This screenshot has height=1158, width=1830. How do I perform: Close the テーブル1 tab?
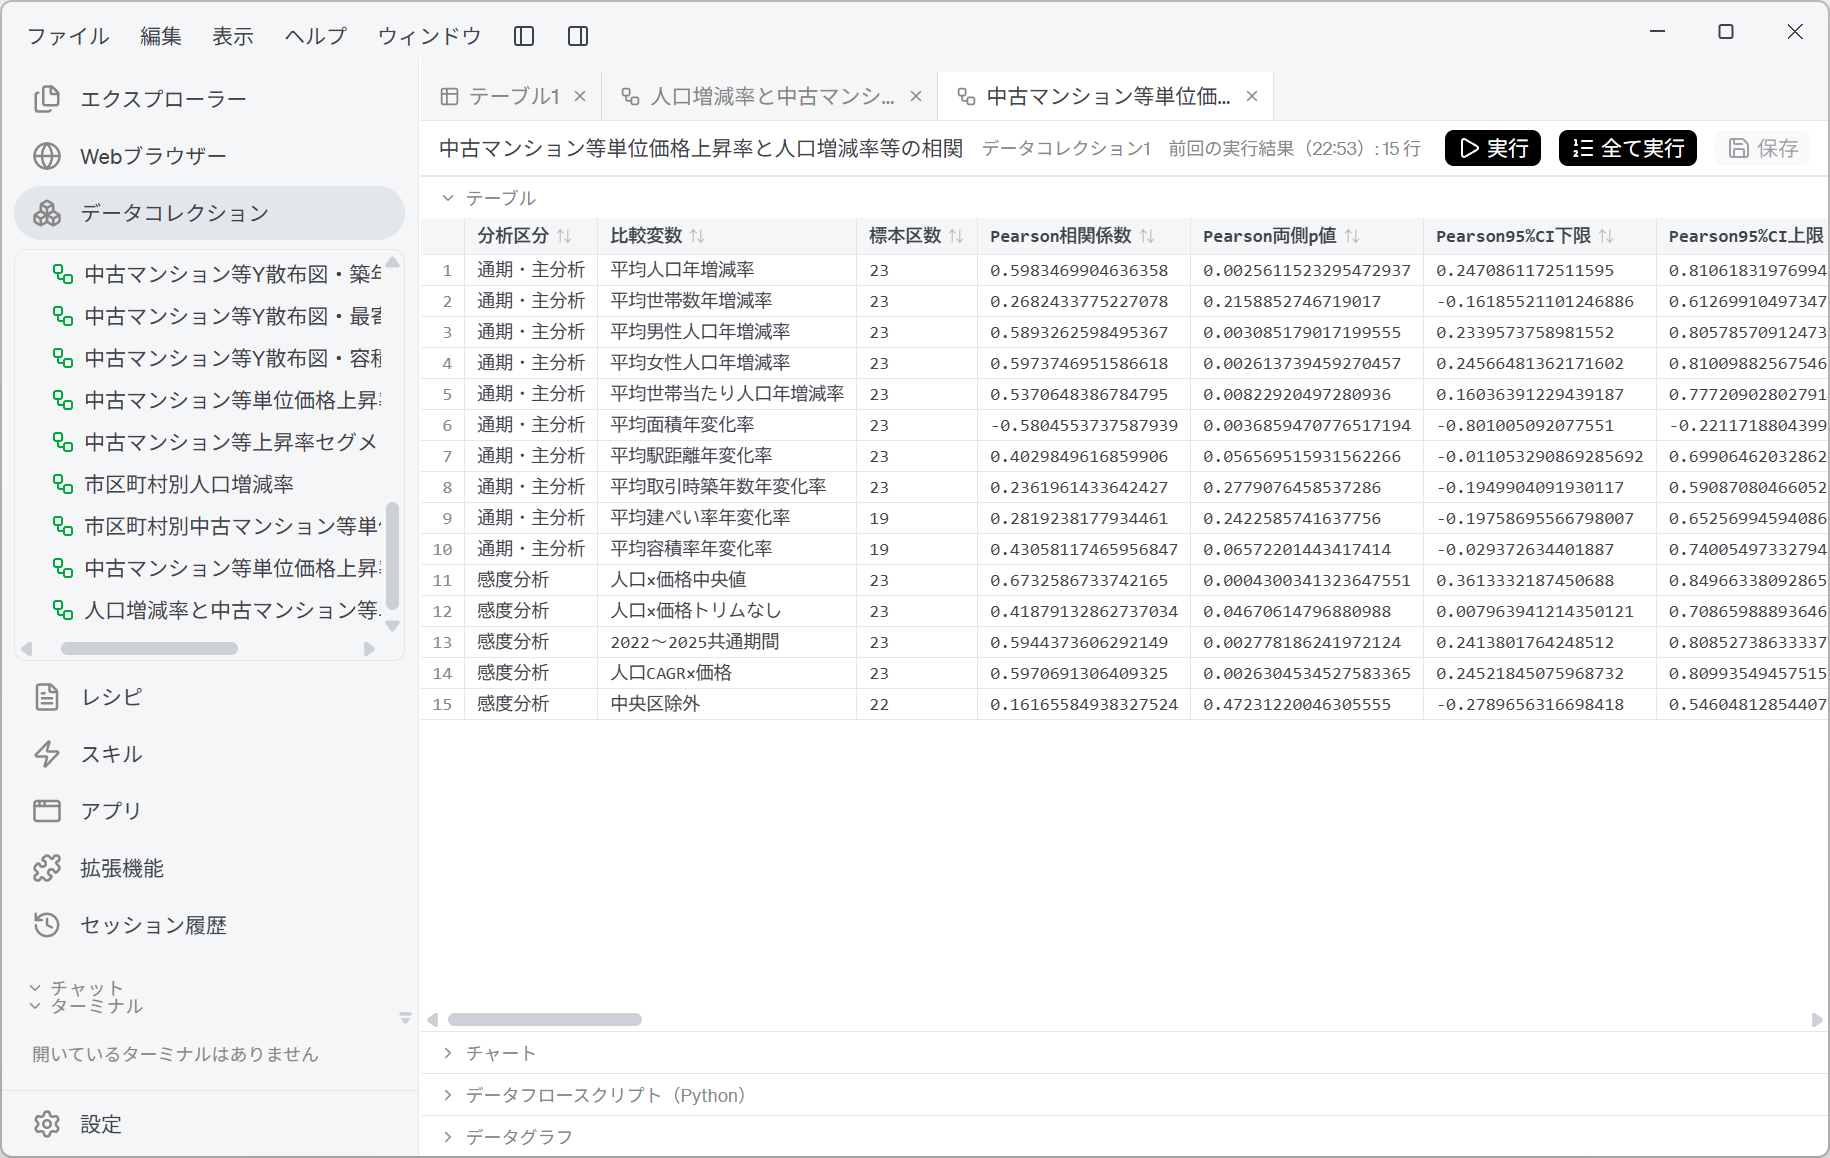580,97
